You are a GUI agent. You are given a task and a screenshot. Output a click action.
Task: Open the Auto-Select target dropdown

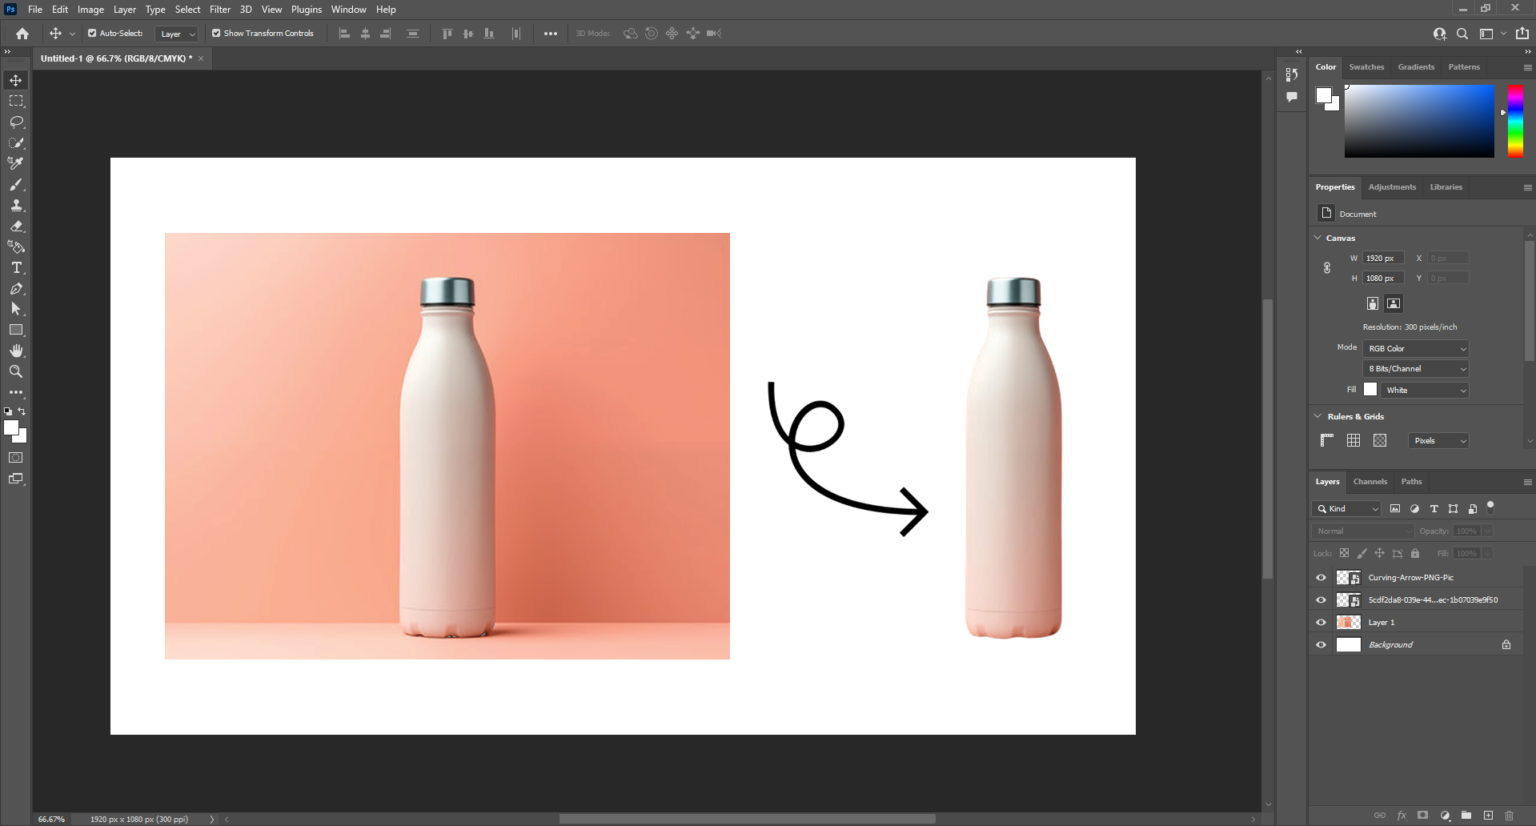tap(176, 33)
